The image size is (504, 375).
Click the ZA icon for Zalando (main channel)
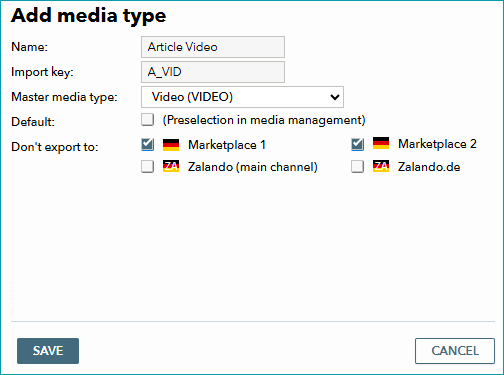click(171, 166)
